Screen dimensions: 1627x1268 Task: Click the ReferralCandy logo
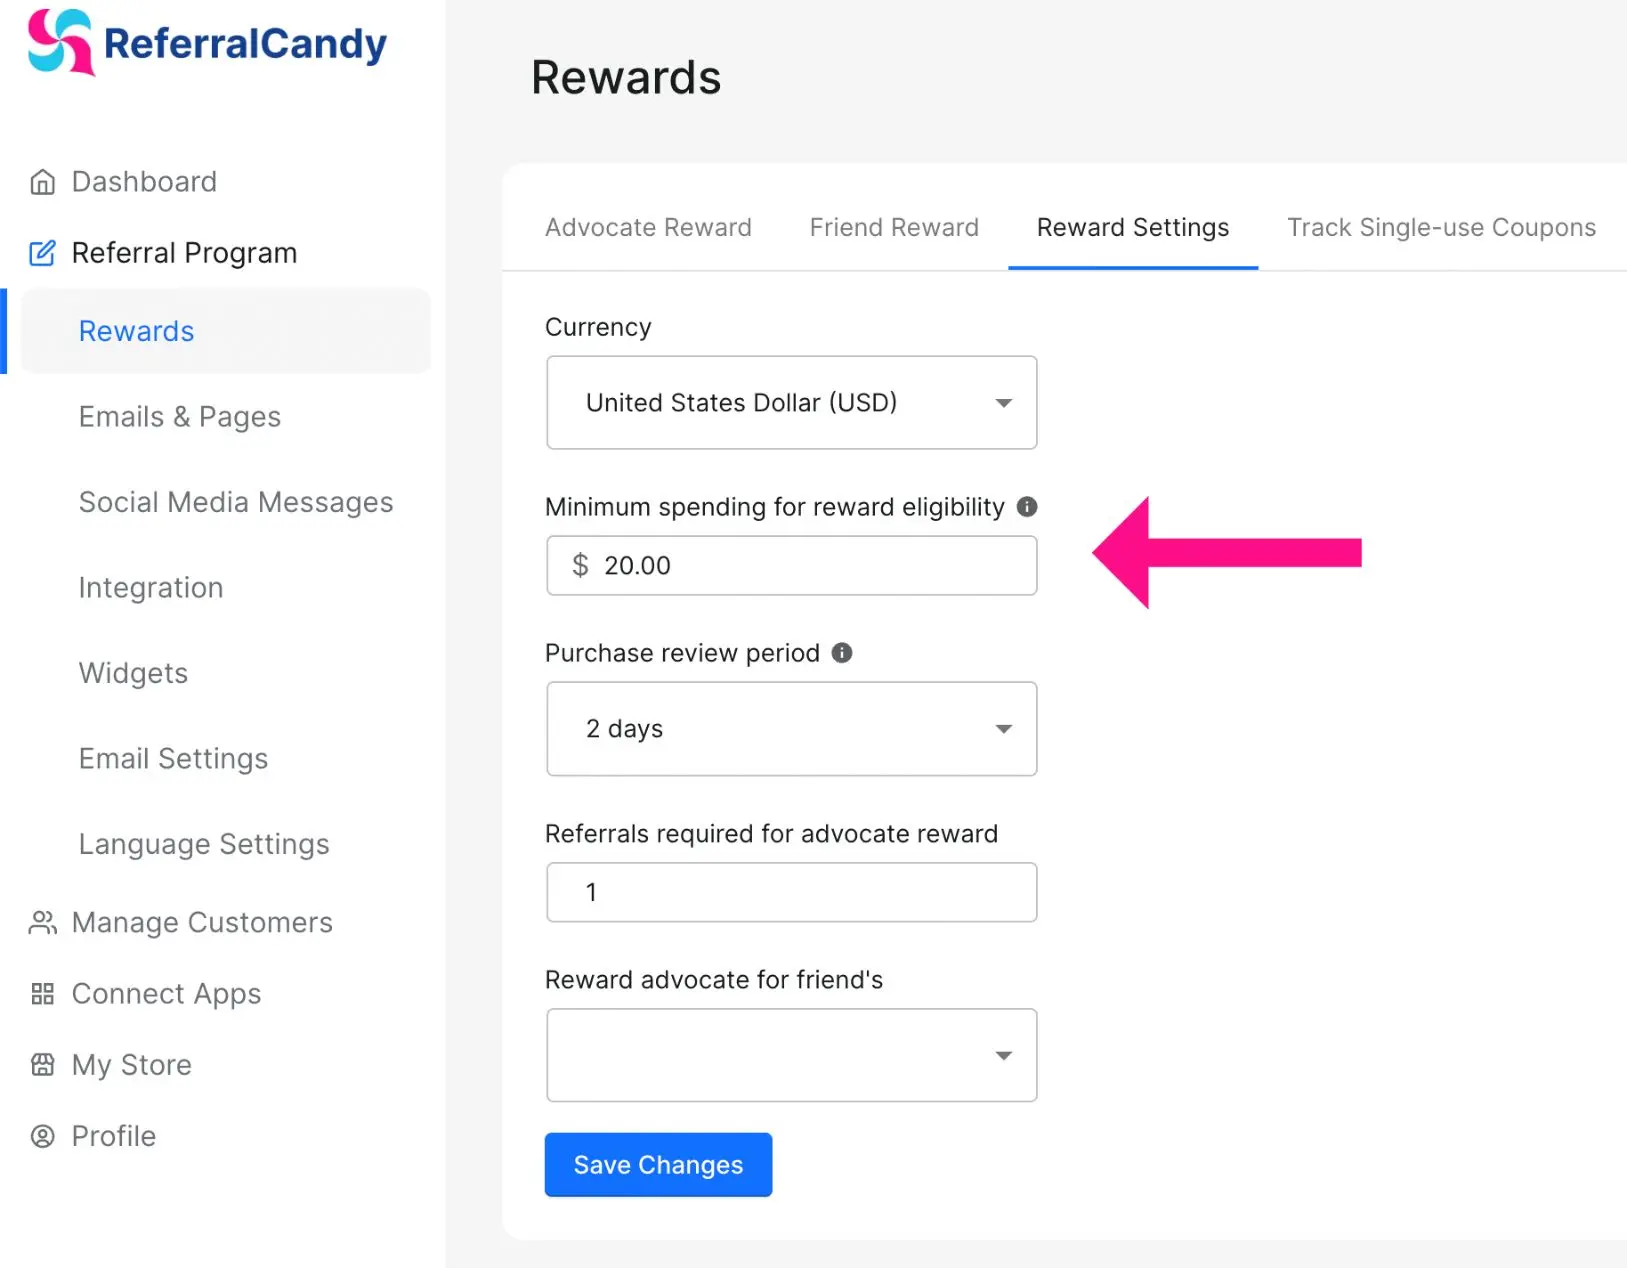pos(207,42)
